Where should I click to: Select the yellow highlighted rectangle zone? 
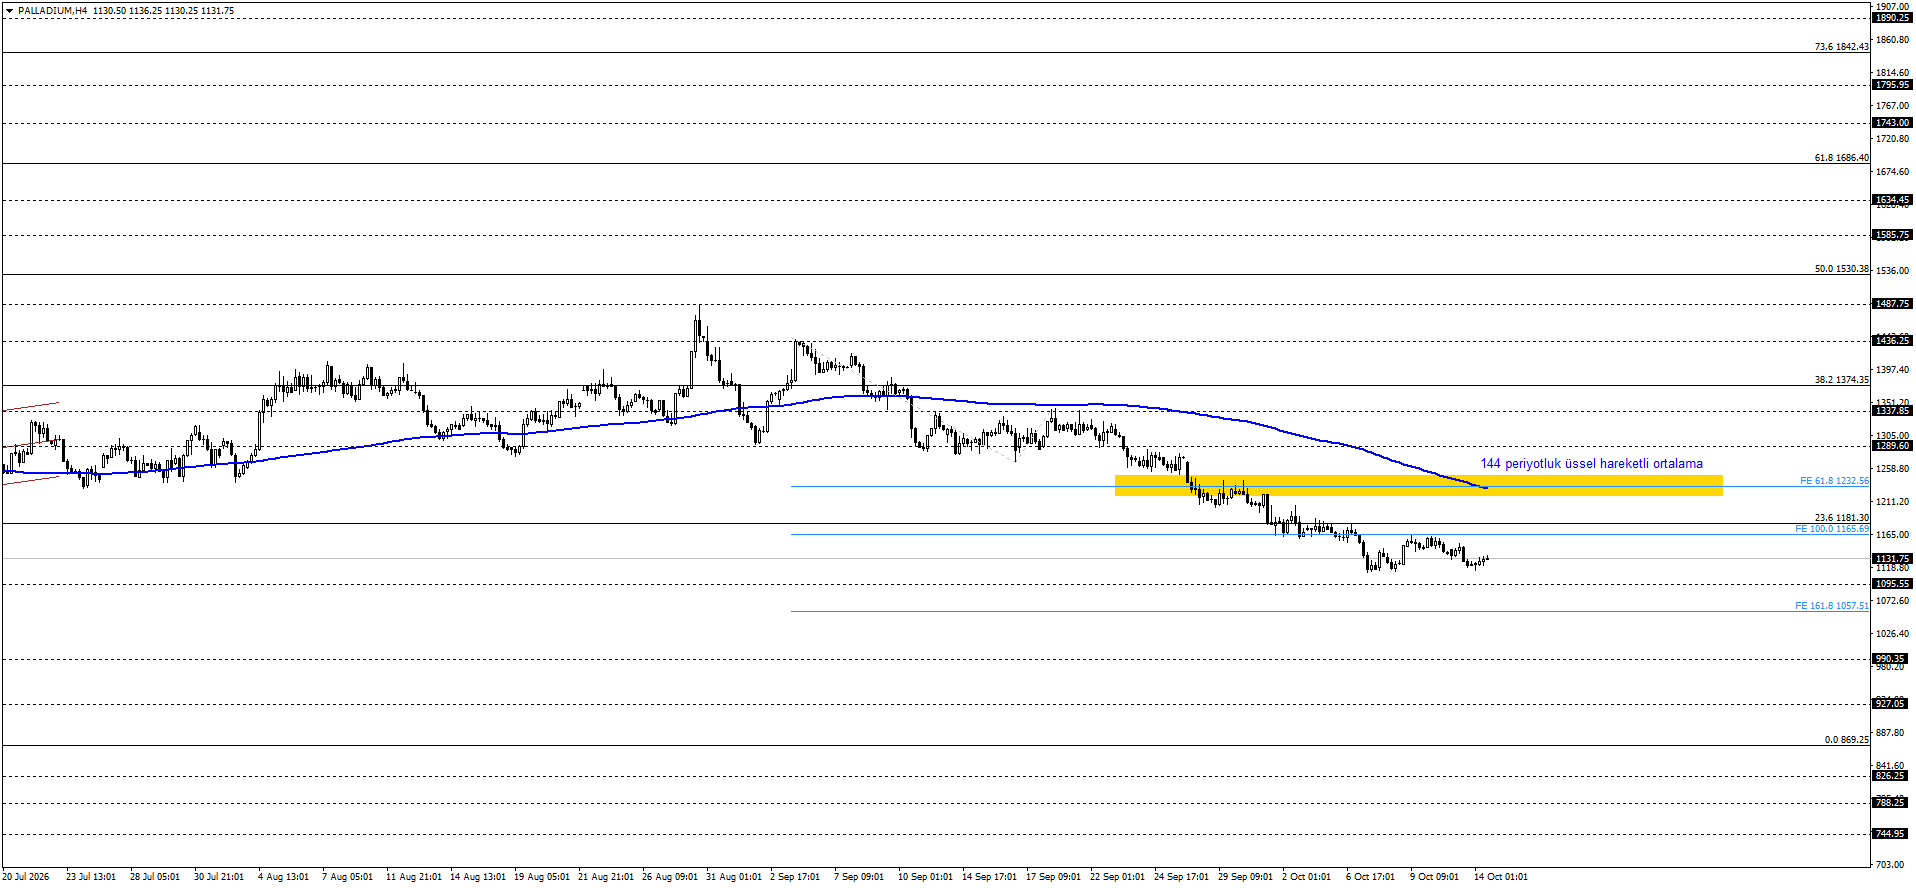click(x=1418, y=485)
